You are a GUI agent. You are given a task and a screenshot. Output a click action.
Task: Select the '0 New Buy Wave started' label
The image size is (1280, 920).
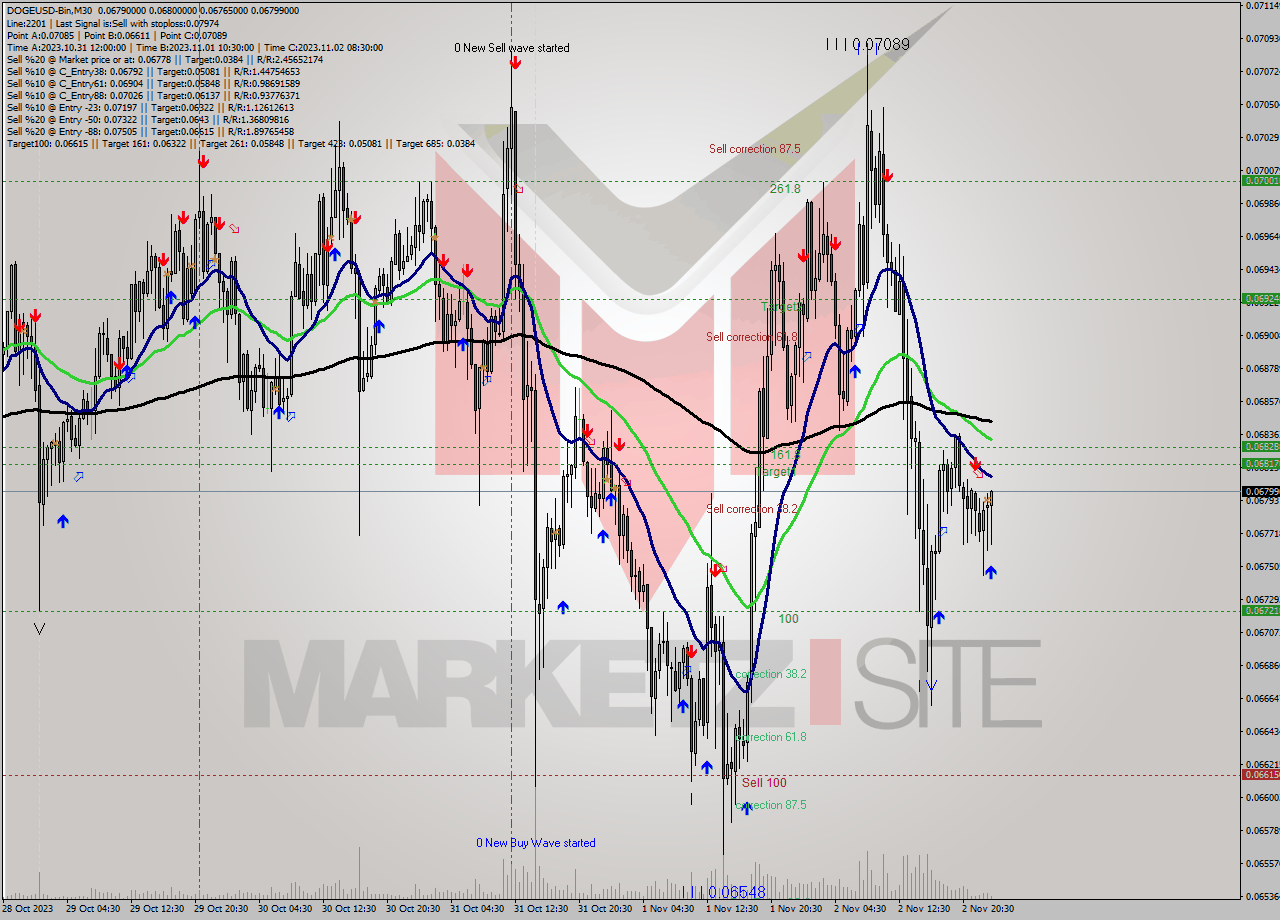(536, 843)
